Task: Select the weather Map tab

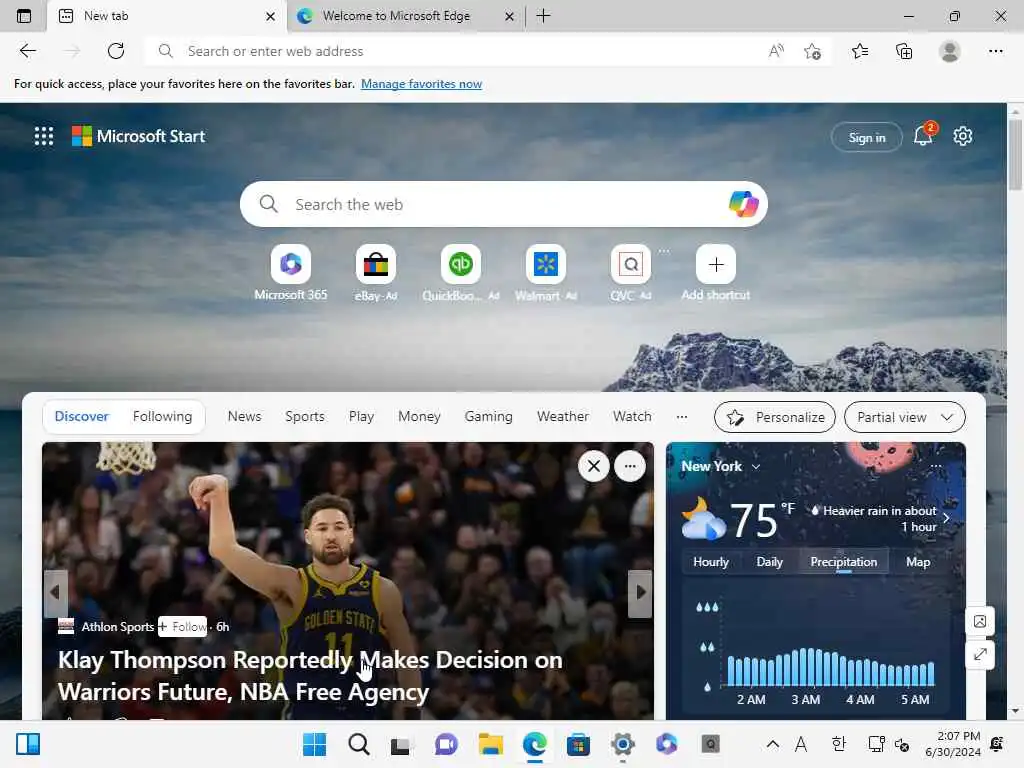Action: click(x=918, y=562)
